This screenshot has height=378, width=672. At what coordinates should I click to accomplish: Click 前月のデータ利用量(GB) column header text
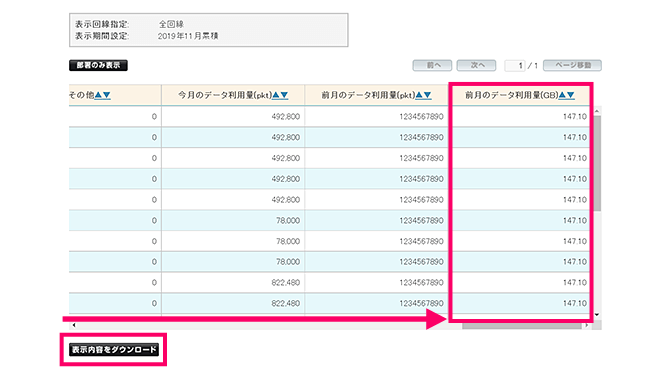(x=512, y=95)
